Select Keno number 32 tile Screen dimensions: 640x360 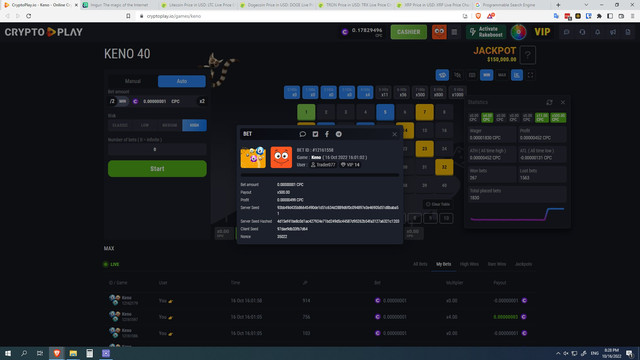[x=444, y=167]
